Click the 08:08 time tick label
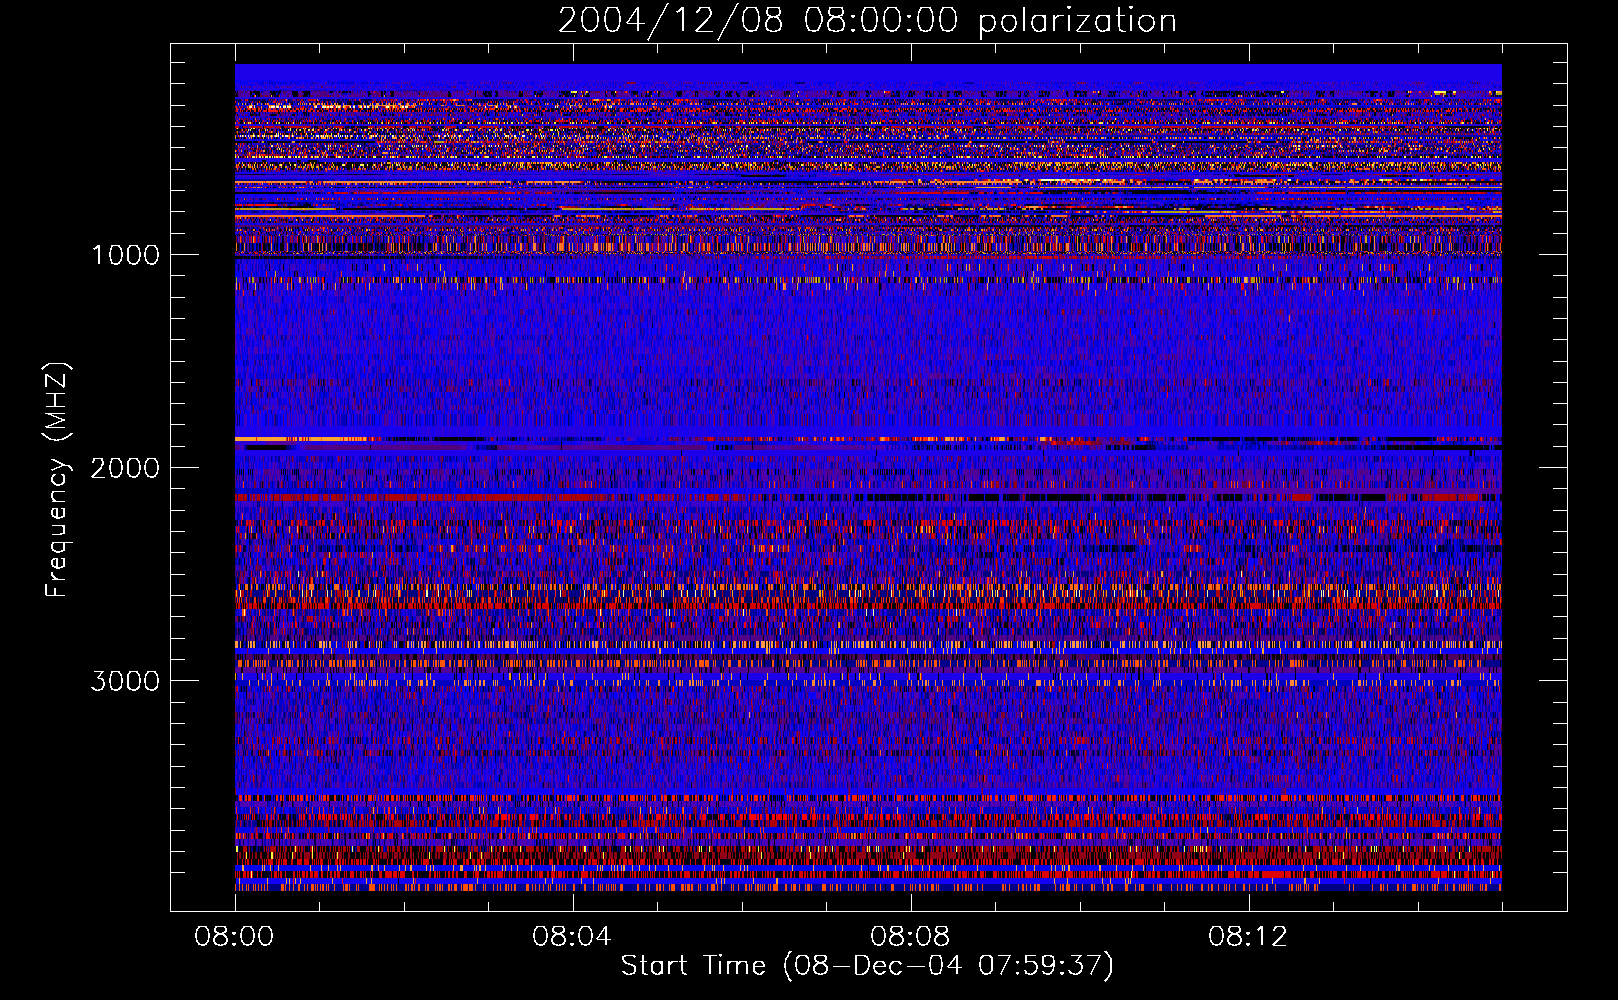Screen dimensions: 1618x1000 point(909,937)
